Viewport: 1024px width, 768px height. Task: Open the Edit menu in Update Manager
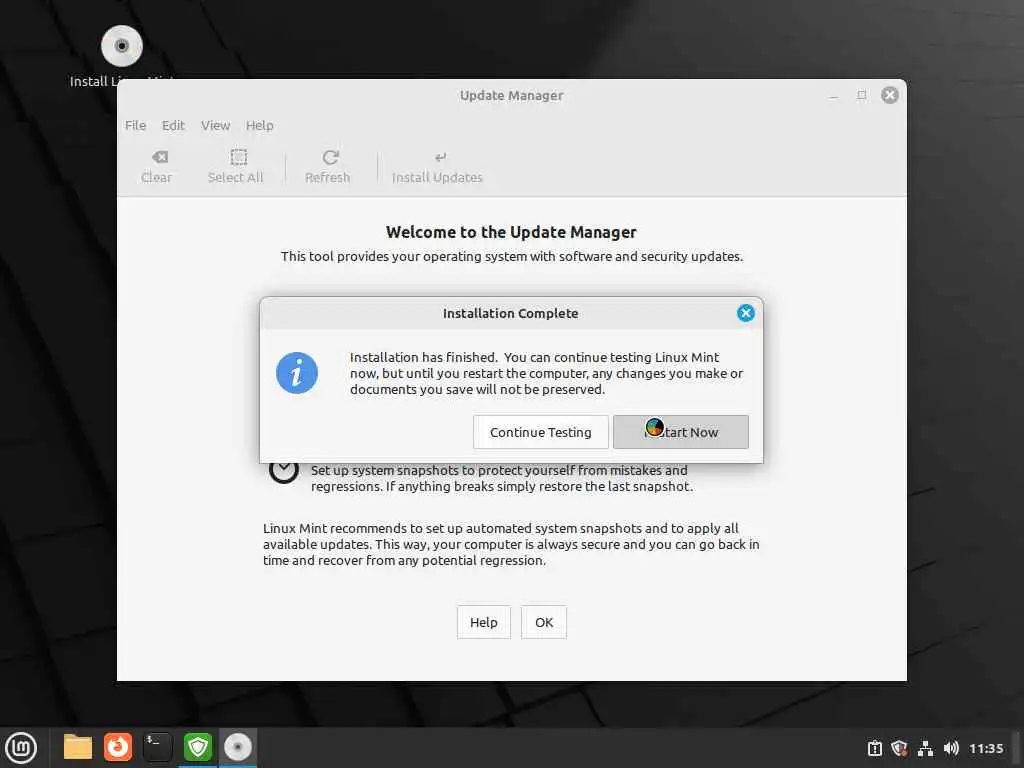click(173, 125)
